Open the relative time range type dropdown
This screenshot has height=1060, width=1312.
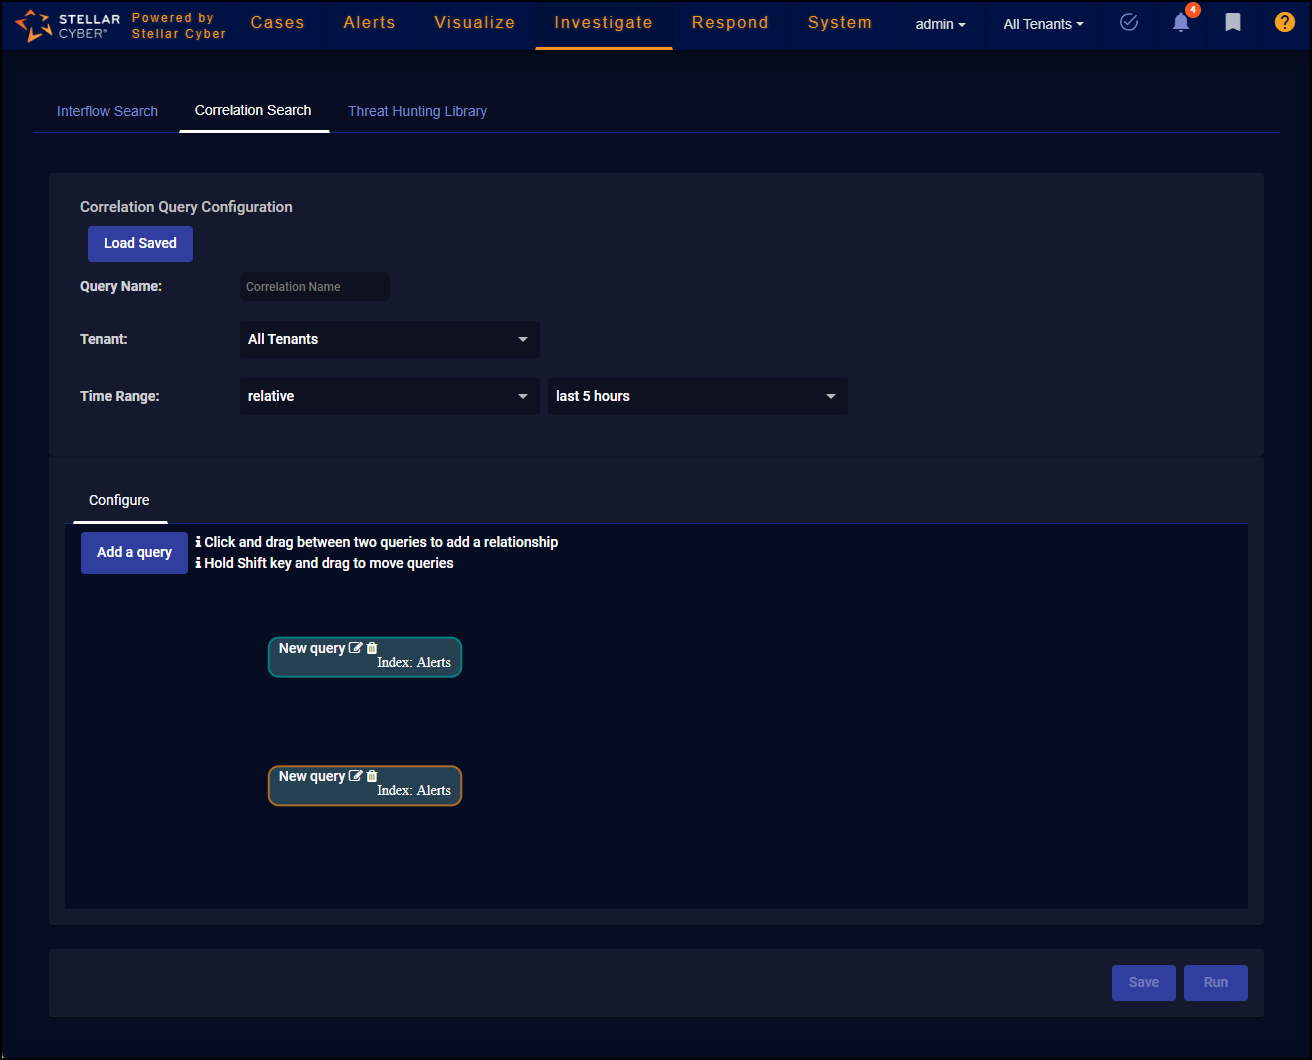389,396
